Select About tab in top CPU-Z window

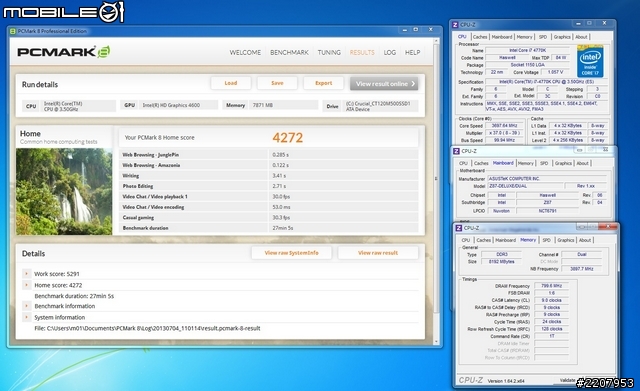click(581, 37)
